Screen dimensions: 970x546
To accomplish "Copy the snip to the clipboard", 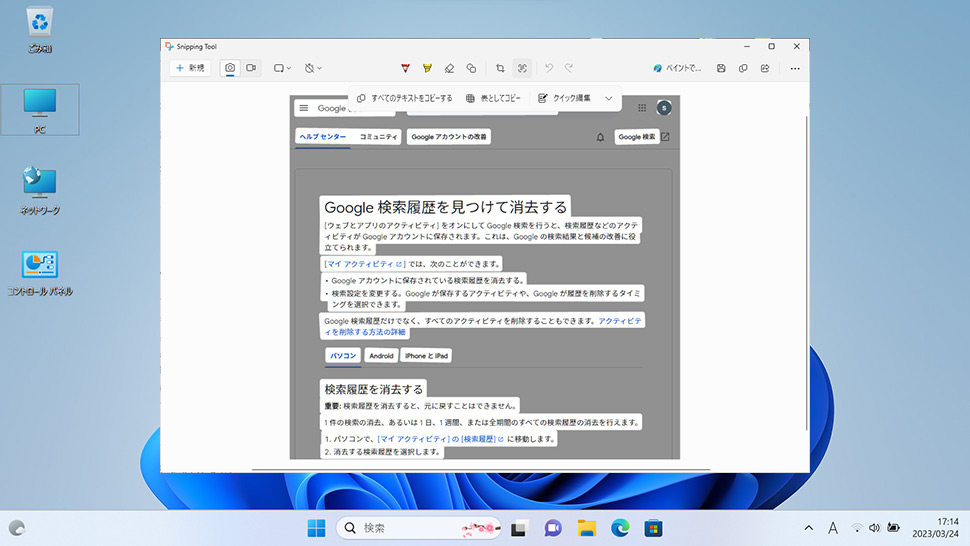I will pos(743,68).
